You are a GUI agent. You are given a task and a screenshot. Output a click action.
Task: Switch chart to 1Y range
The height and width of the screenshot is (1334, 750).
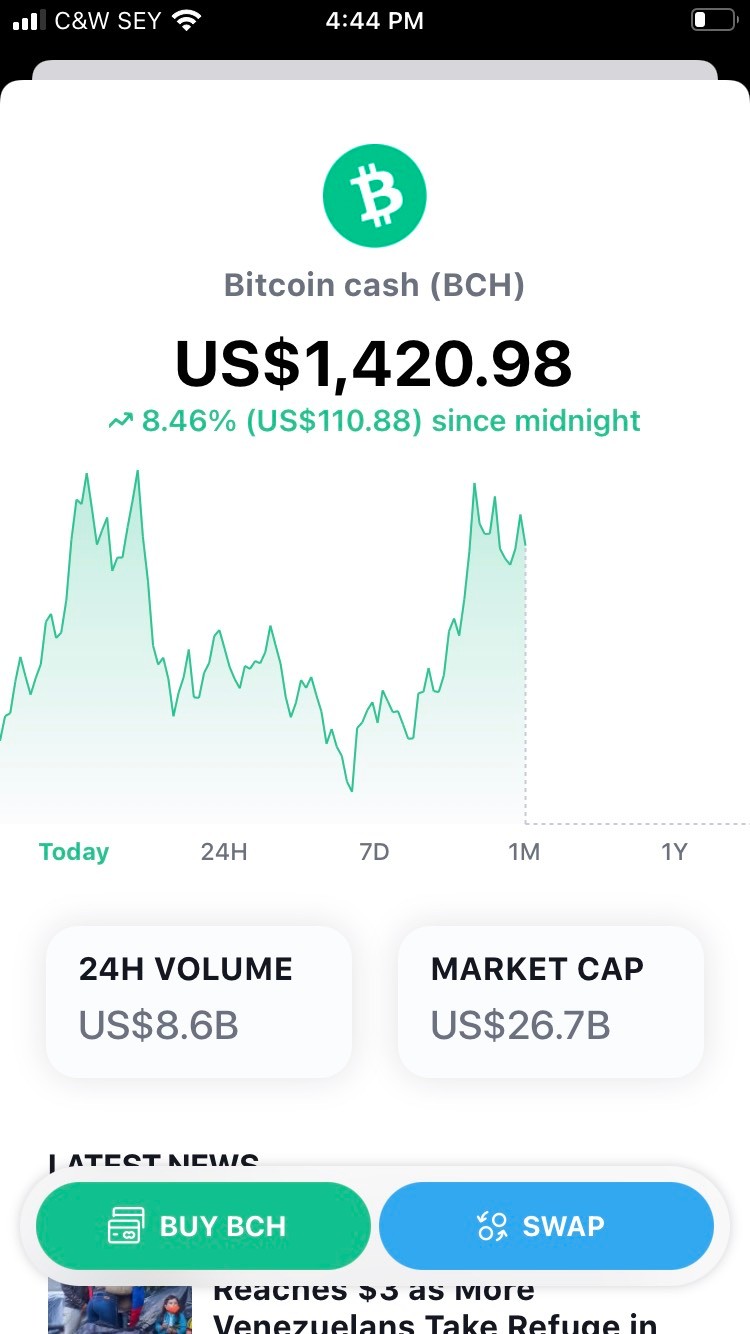coord(675,852)
